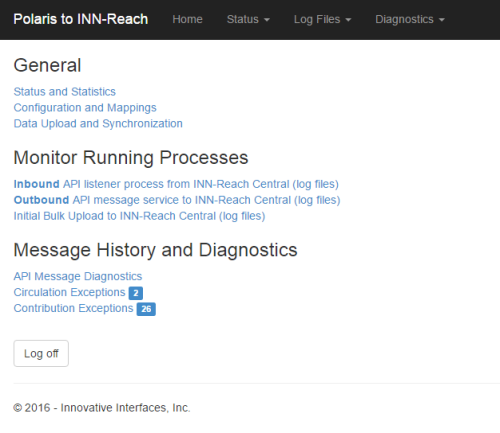The image size is (500, 433).
Task: Select the General section heading
Action: coord(47,65)
